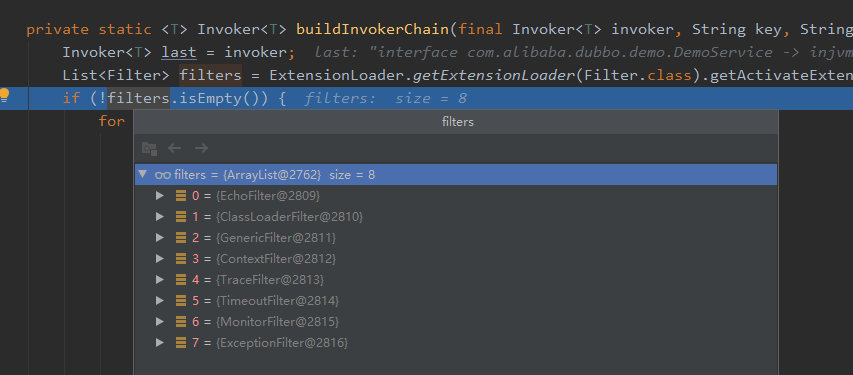Click the field icon next to TraceFilter

pos(181,280)
